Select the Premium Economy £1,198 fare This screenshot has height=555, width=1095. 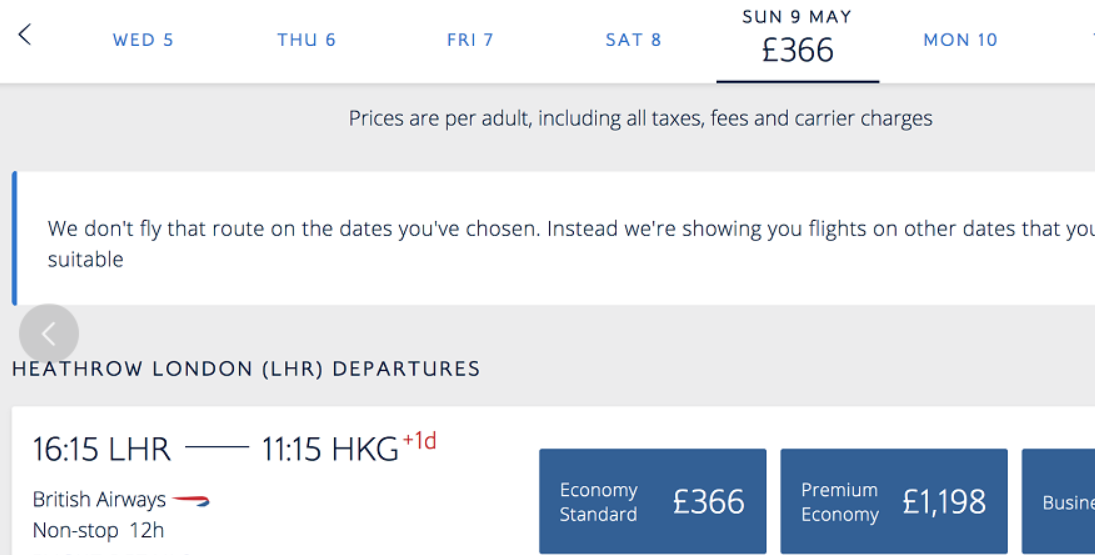pyautogui.click(x=894, y=501)
